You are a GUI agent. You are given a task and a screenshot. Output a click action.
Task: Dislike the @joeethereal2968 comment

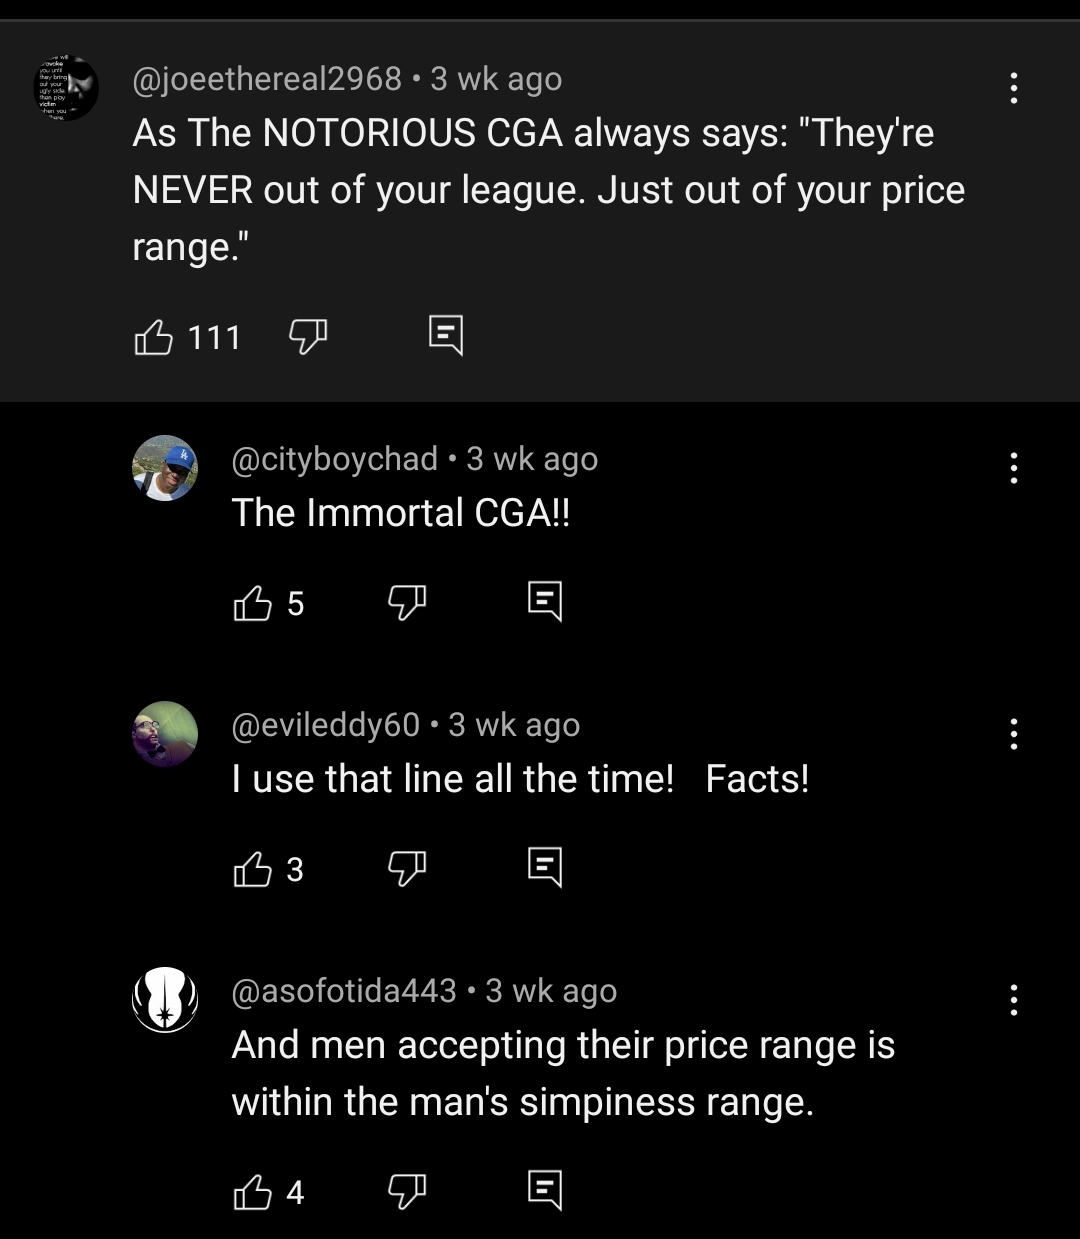pos(308,337)
